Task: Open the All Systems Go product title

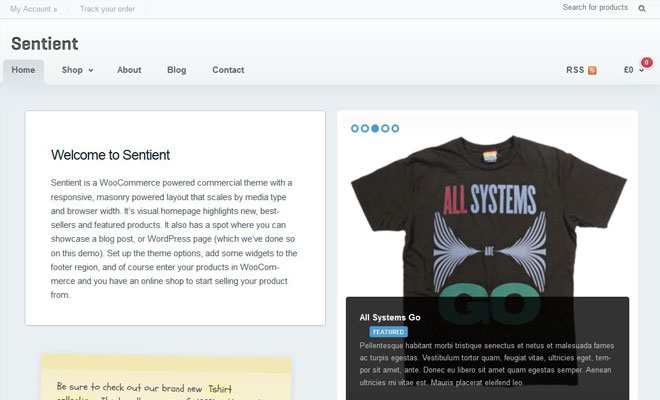Action: (x=390, y=317)
